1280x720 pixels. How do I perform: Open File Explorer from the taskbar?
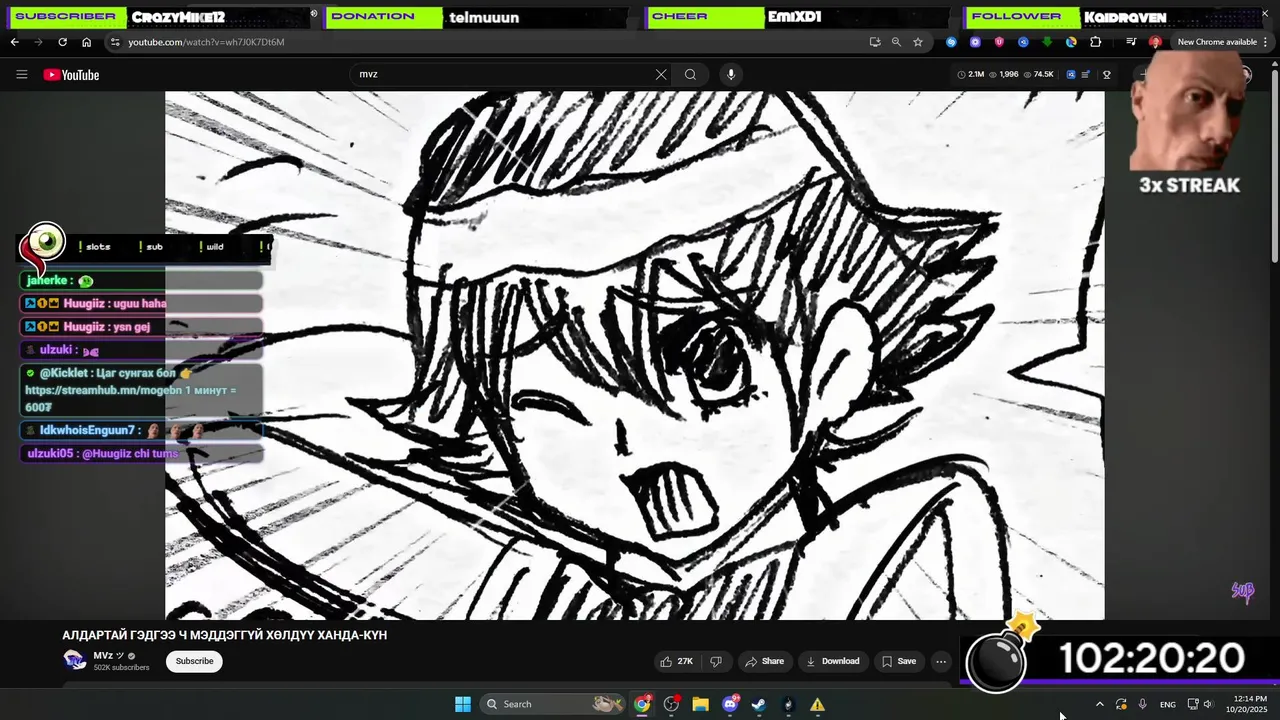click(700, 704)
